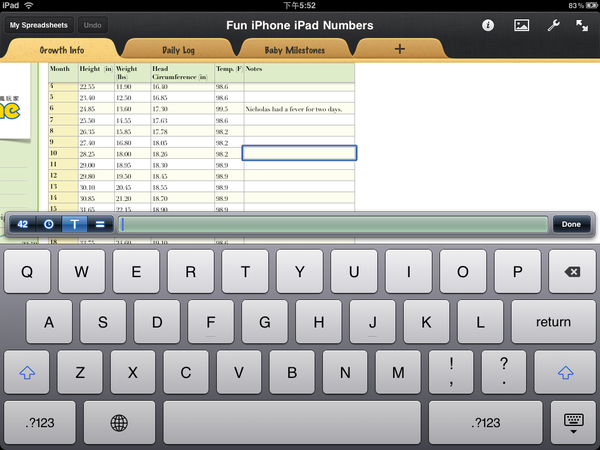Select height value 28.25
Viewport: 600px width, 450px height.
pos(96,154)
